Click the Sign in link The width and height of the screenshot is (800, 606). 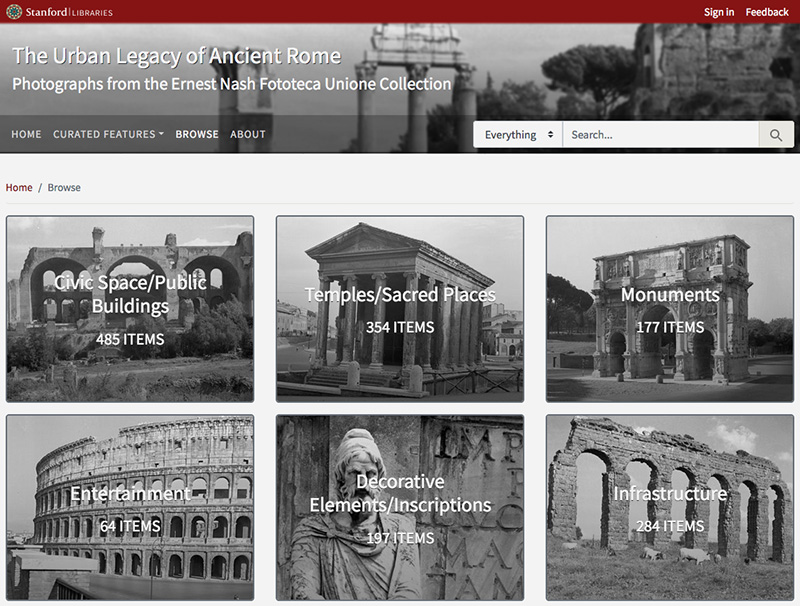coord(719,12)
